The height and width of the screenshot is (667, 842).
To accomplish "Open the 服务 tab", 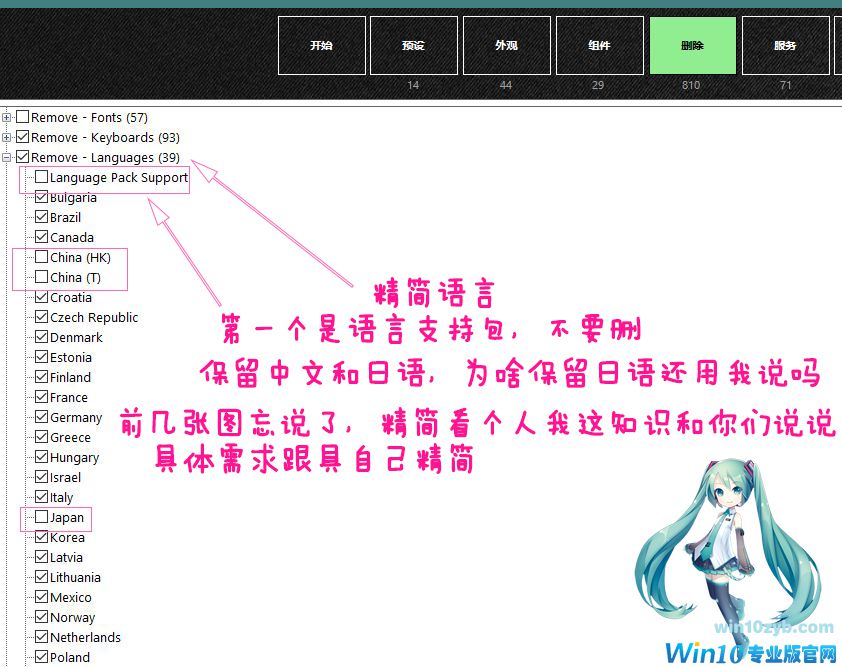I will click(785, 45).
